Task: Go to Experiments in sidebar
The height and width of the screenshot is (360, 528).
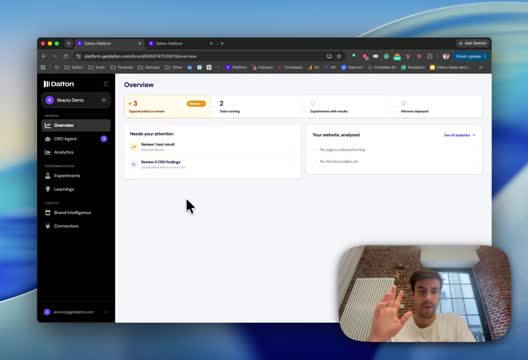Action: (76, 176)
